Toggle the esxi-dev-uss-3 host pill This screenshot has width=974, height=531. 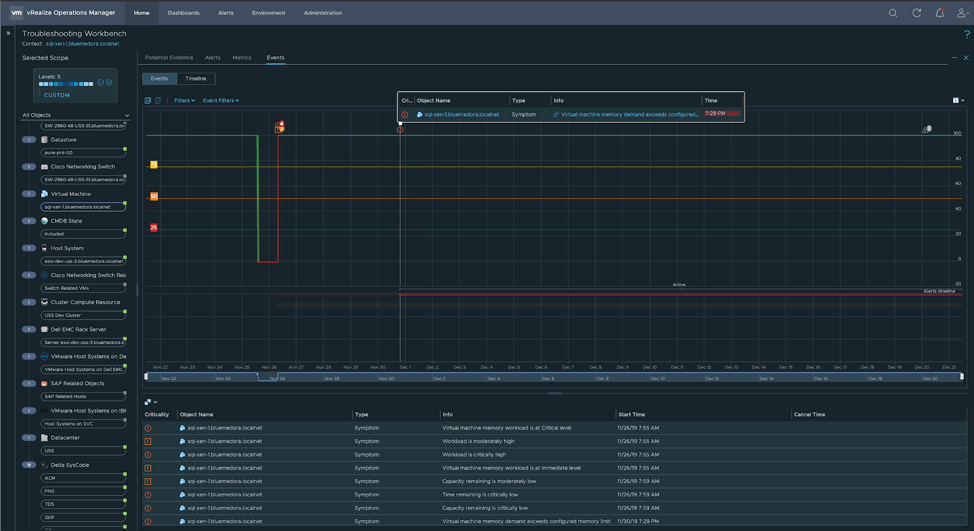click(x=83, y=261)
